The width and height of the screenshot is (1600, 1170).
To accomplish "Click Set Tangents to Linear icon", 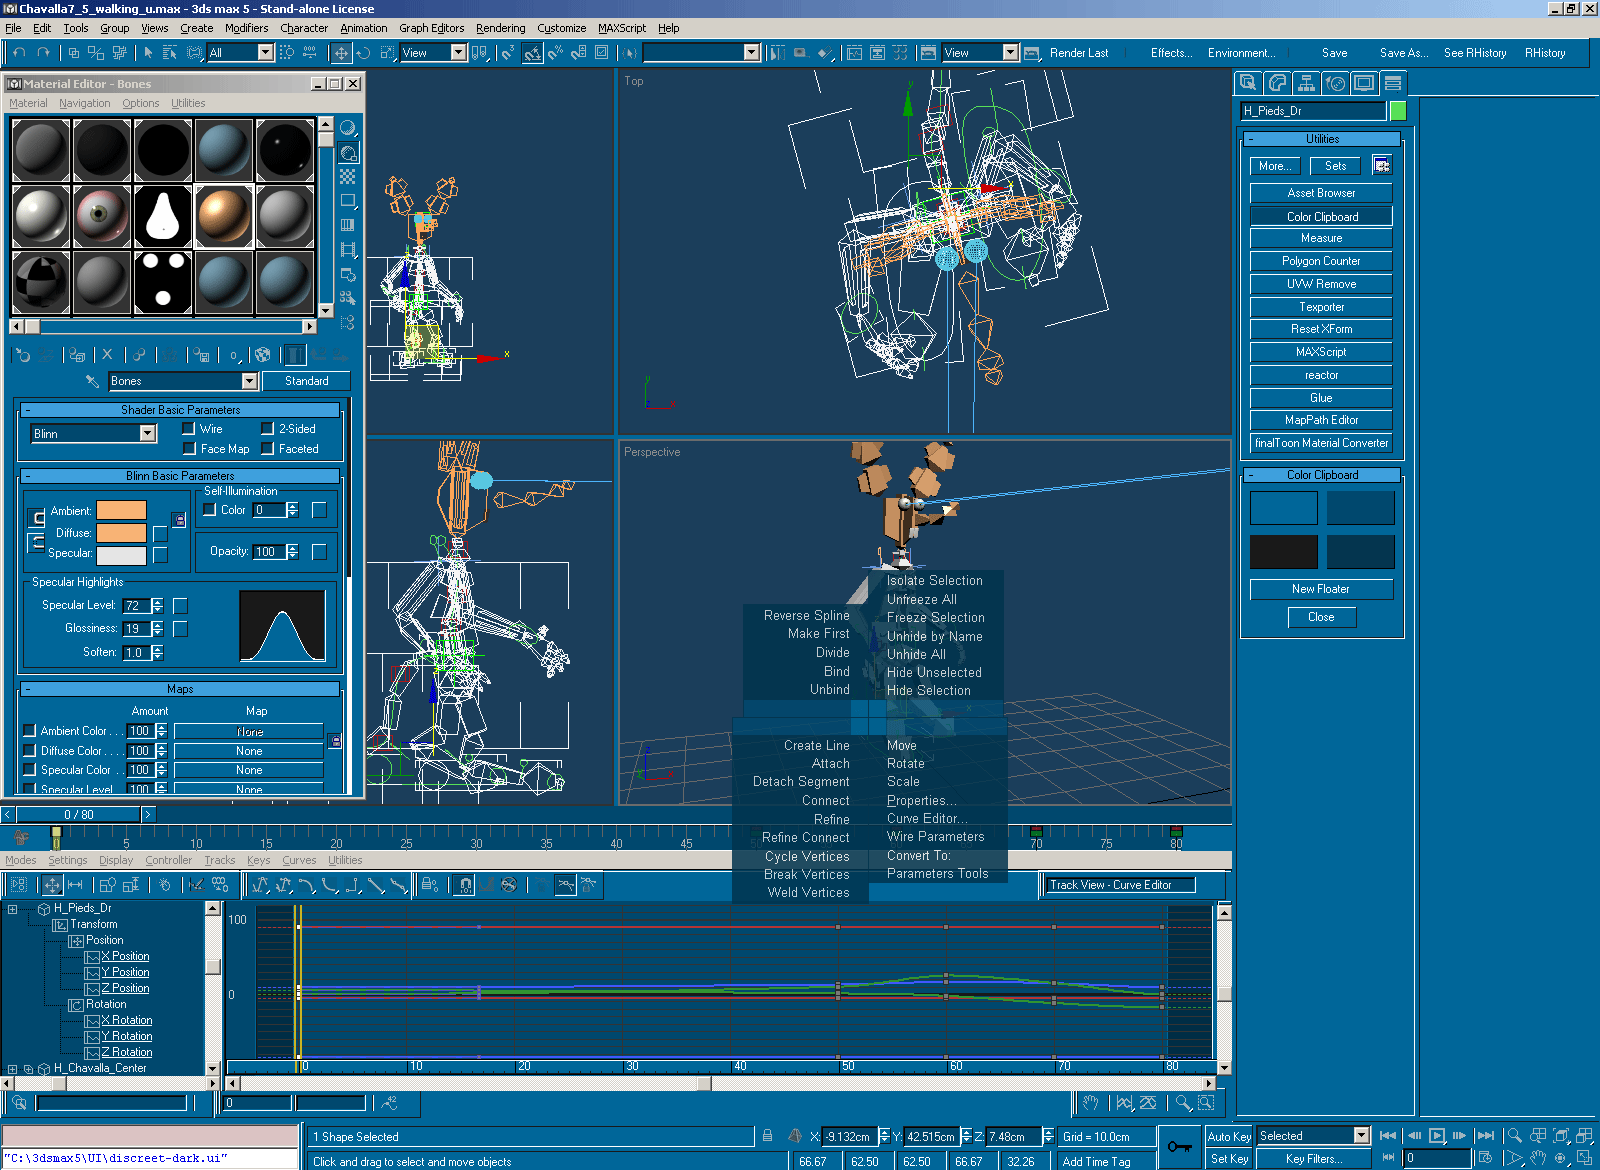I will [376, 885].
